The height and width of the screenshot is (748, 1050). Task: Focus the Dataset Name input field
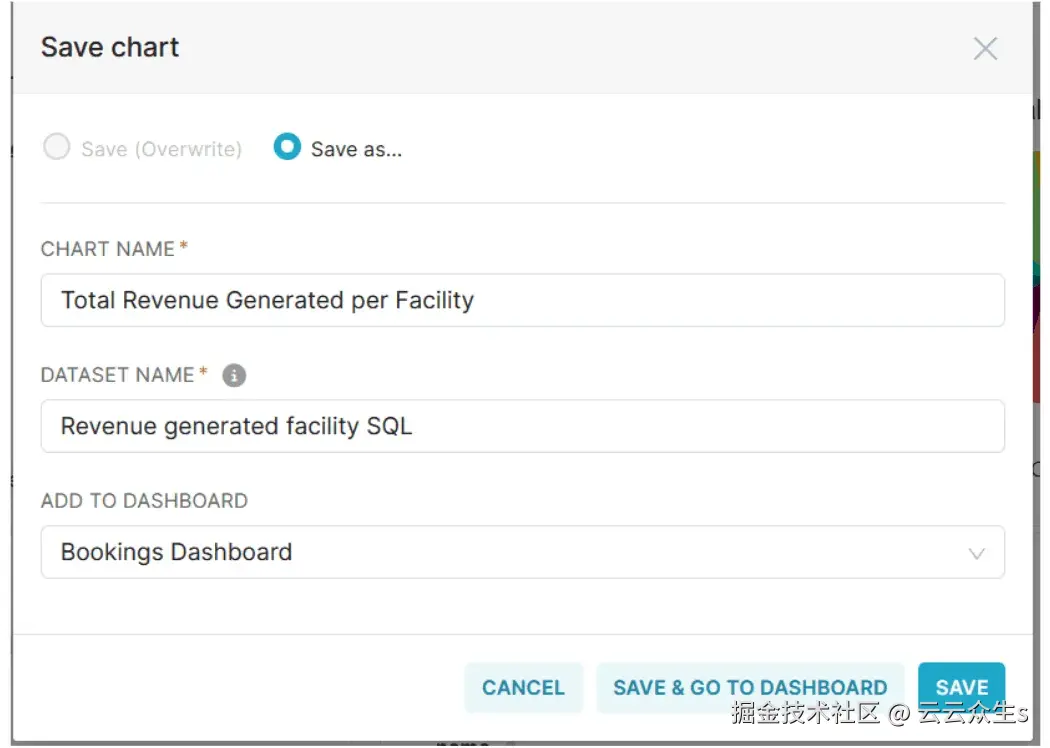522,426
